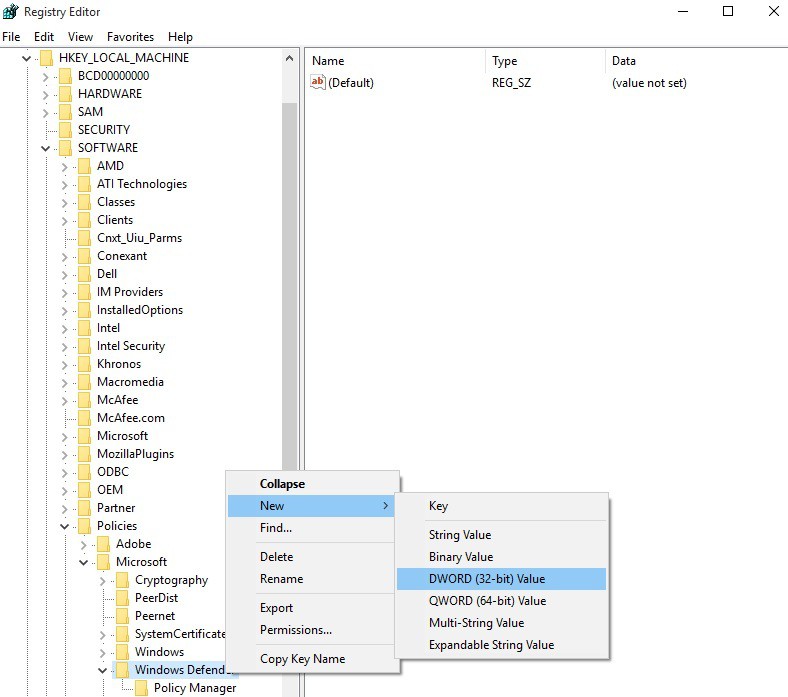Click the Intel Security folder icon
Image resolution: width=788 pixels, height=697 pixels.
pos(84,346)
